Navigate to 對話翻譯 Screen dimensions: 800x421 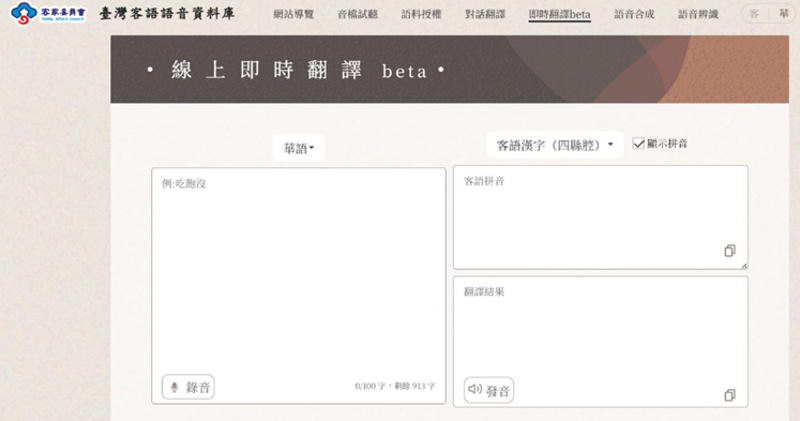tap(485, 15)
